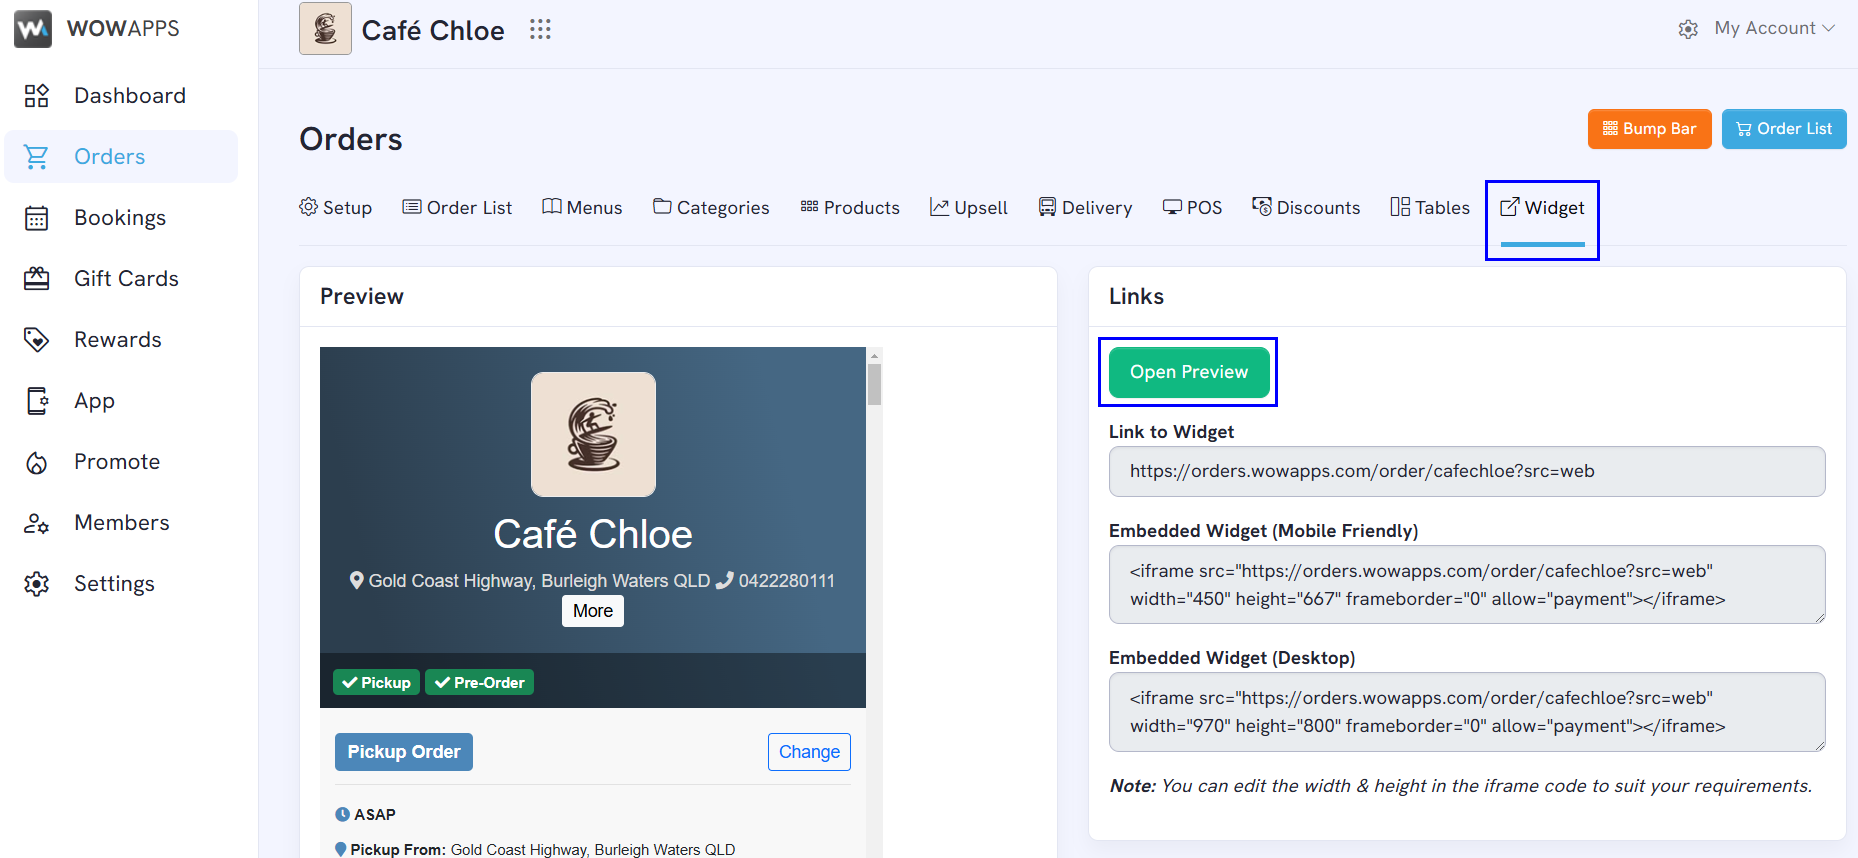
Task: Click the ASAP clock icon
Action: tap(342, 814)
